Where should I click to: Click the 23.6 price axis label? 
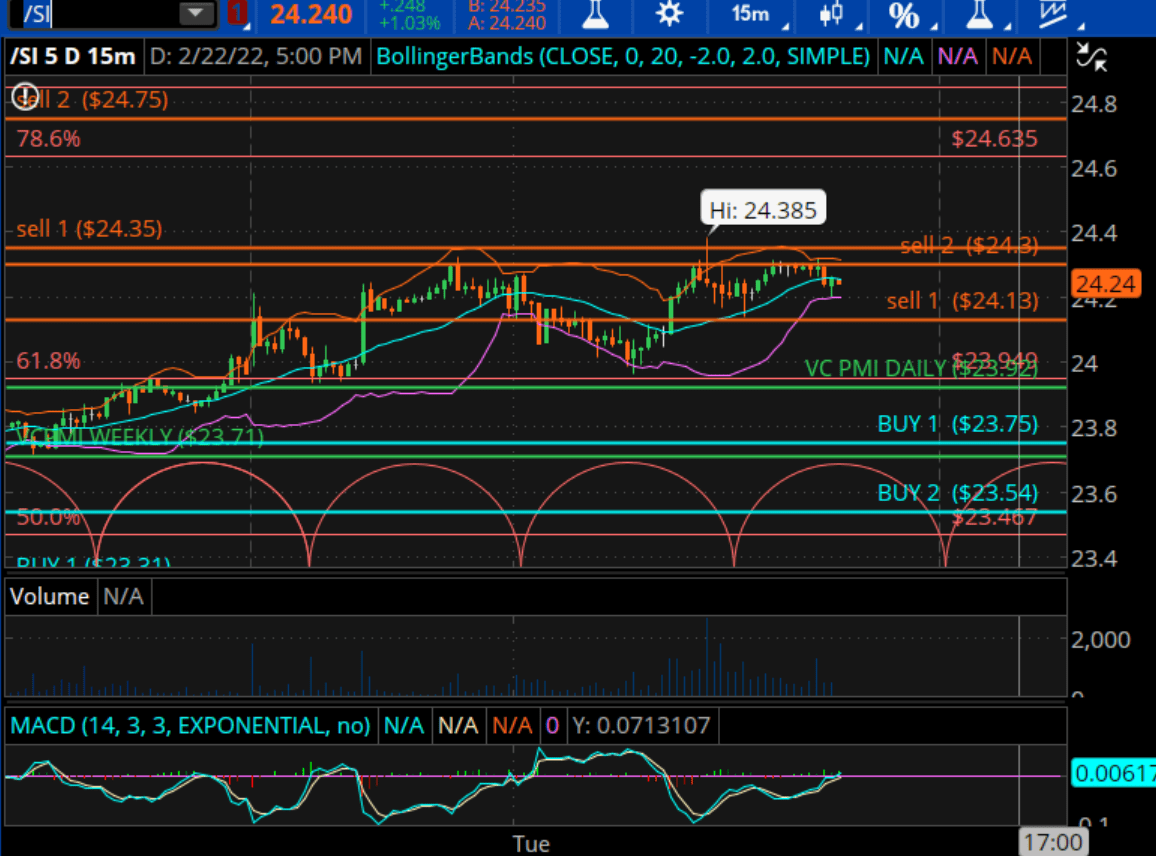[1094, 493]
